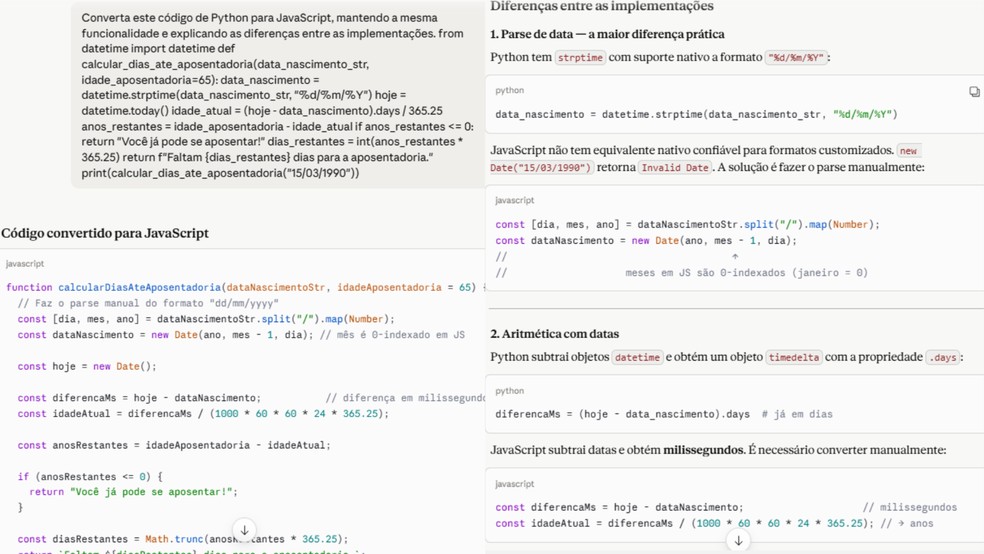Click inline code '"%d/%m/%Y"' after 'formato'
Viewport: 984px width, 554px height.
point(796,58)
